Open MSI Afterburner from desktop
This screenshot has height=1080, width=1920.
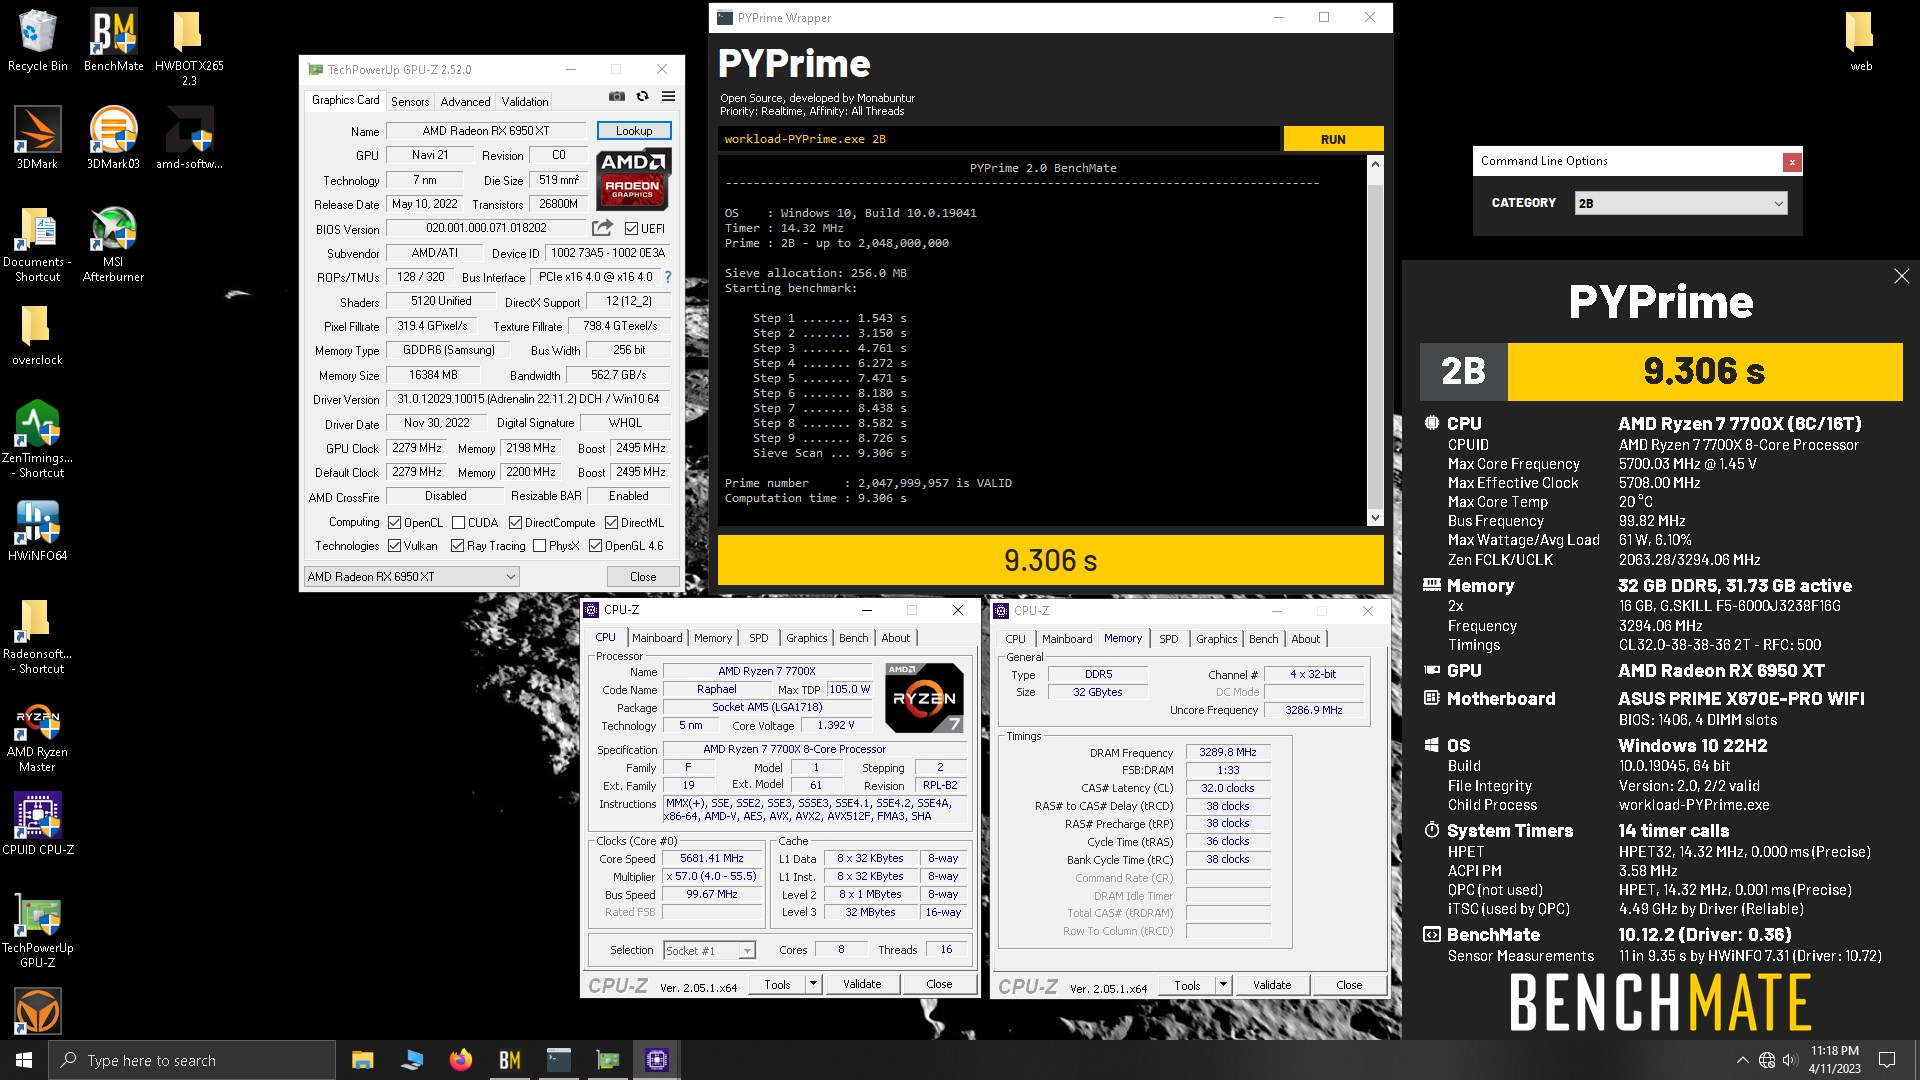click(113, 244)
